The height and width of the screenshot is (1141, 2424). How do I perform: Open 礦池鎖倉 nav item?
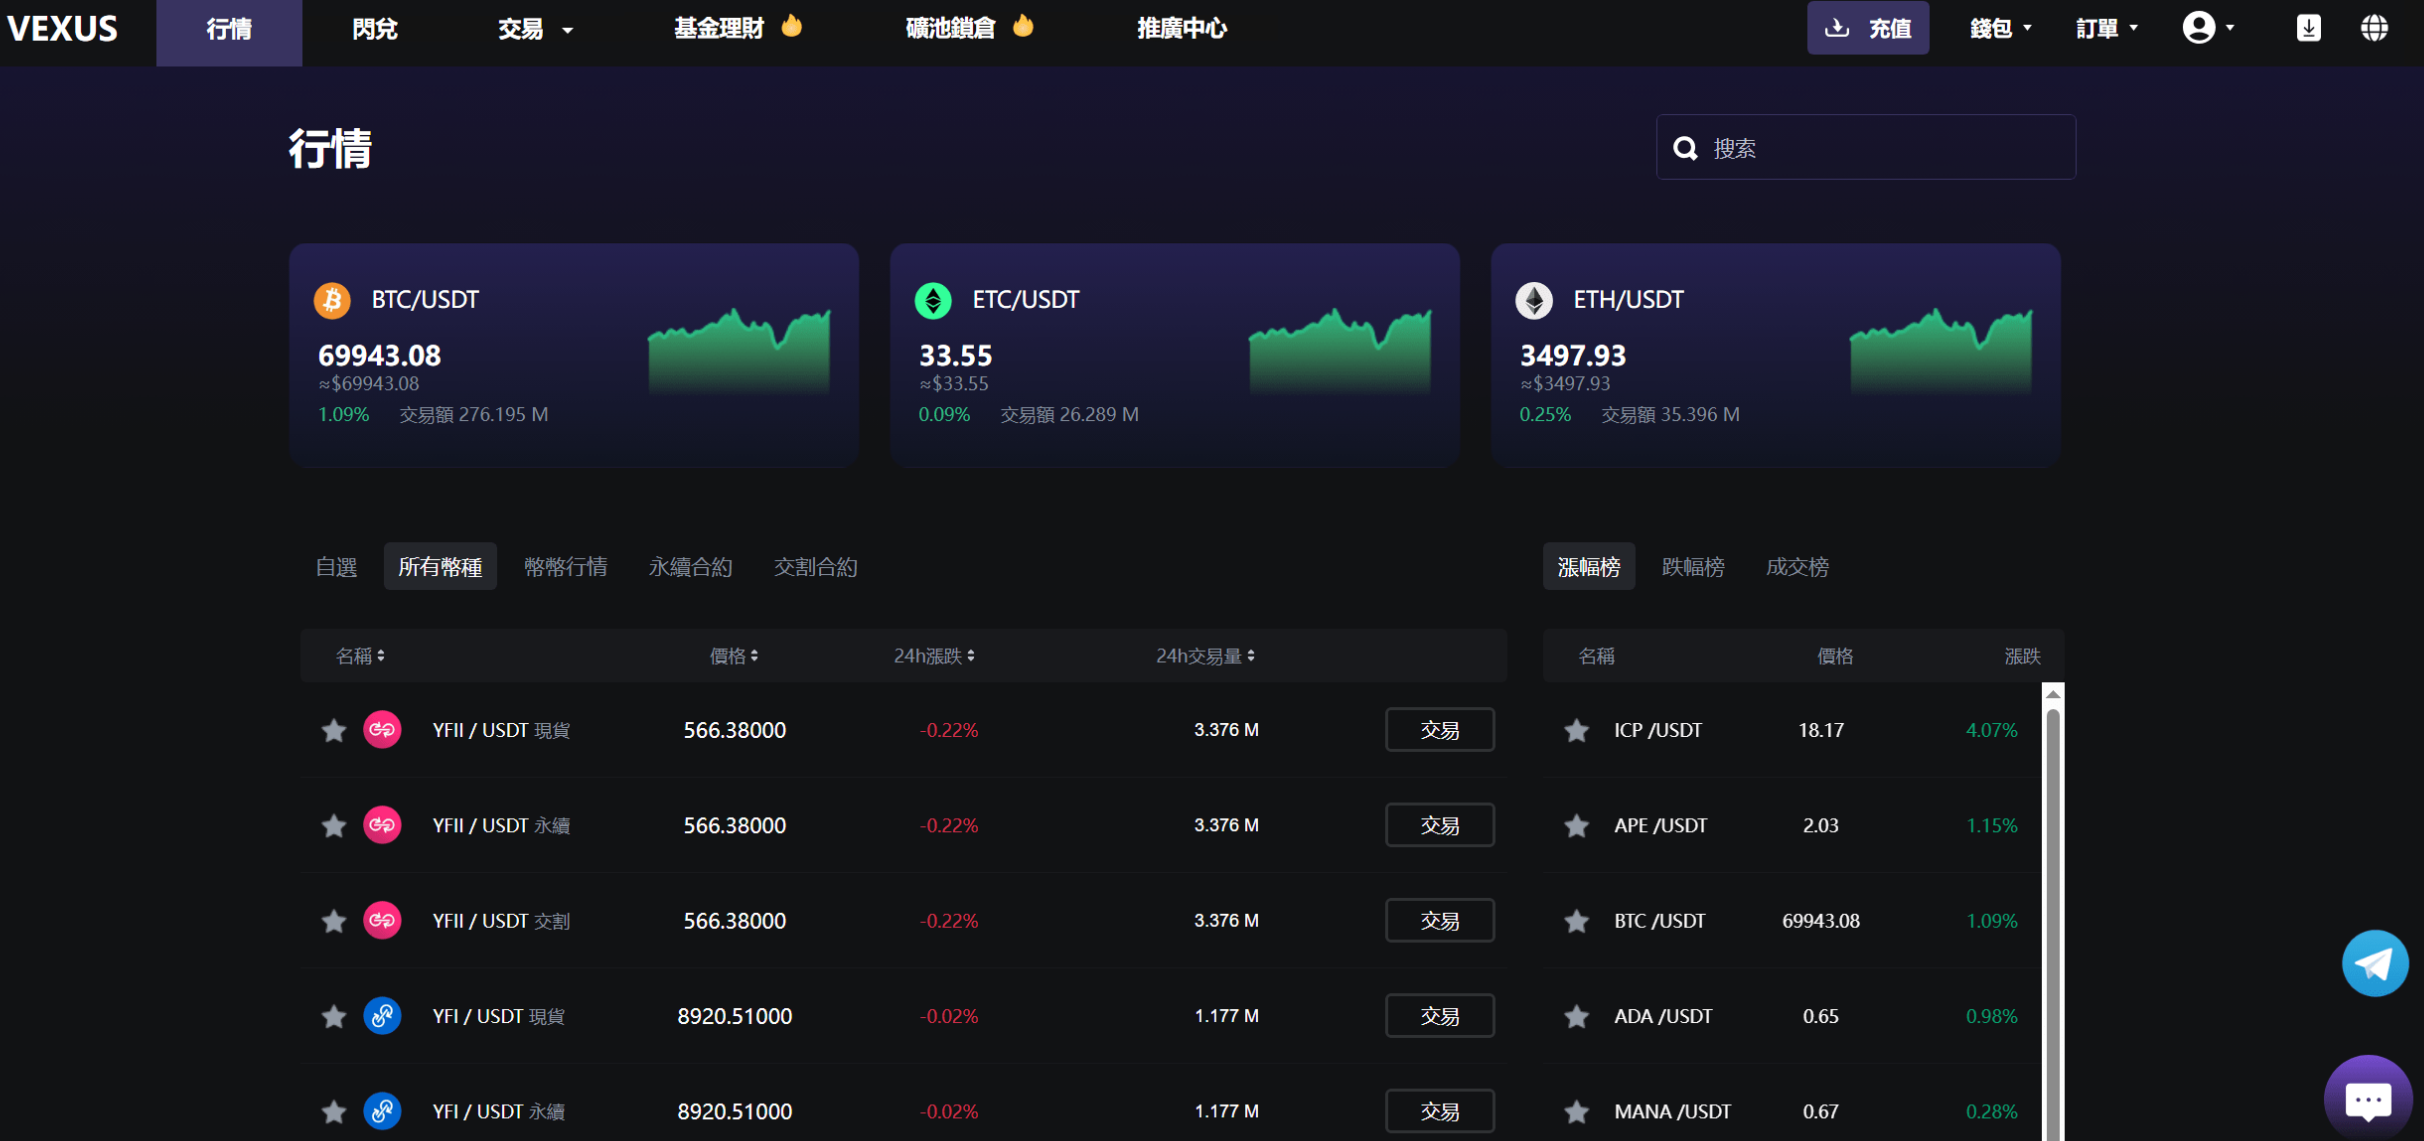950,28
